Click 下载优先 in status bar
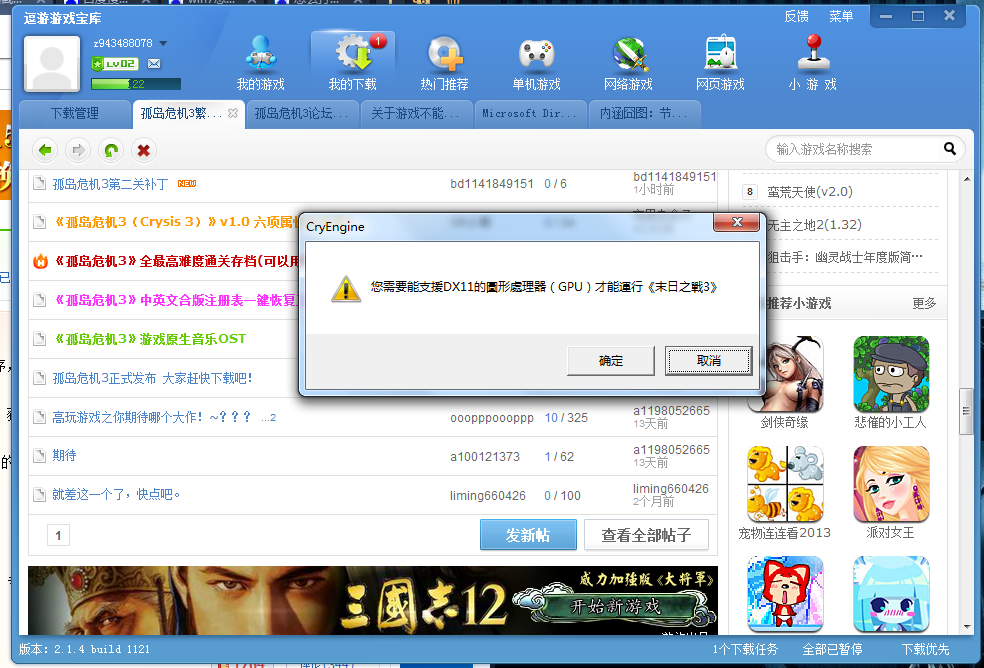 pyautogui.click(x=926, y=649)
